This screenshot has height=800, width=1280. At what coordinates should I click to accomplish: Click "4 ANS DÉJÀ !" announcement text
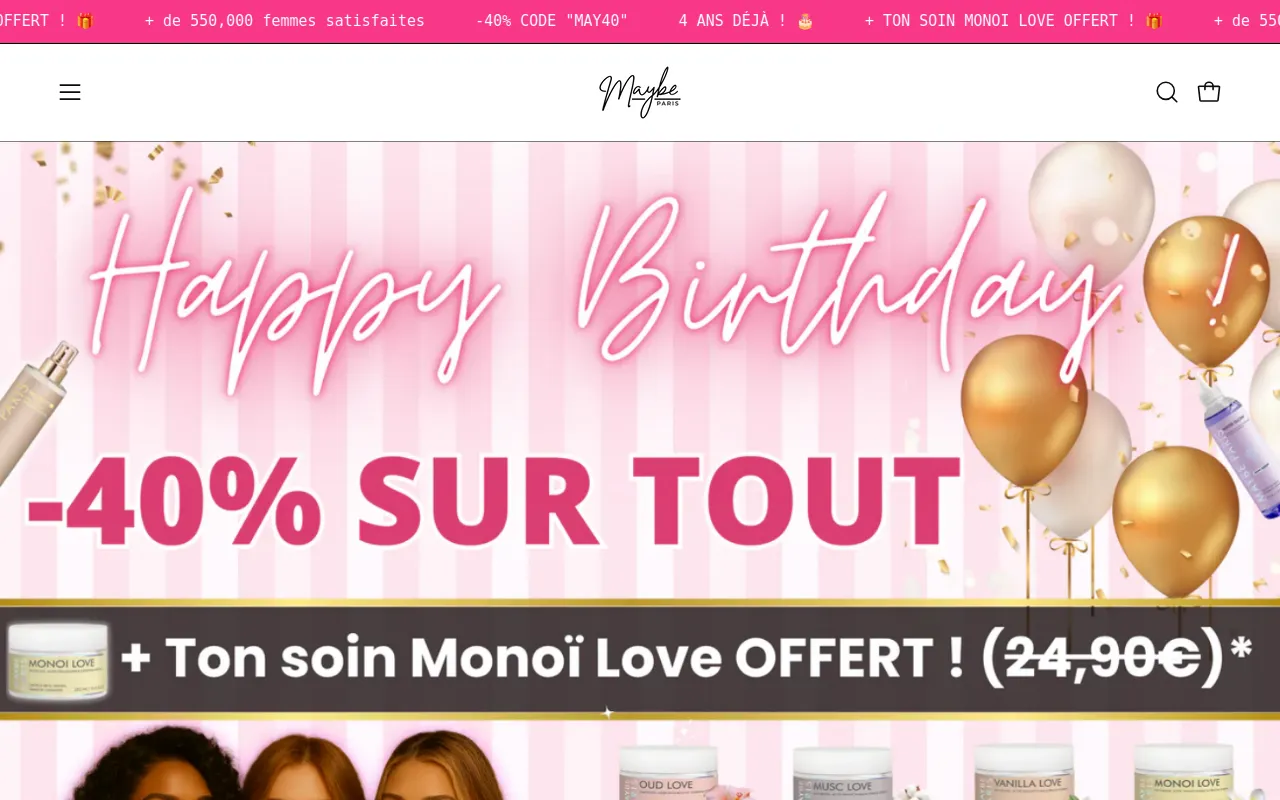(733, 21)
